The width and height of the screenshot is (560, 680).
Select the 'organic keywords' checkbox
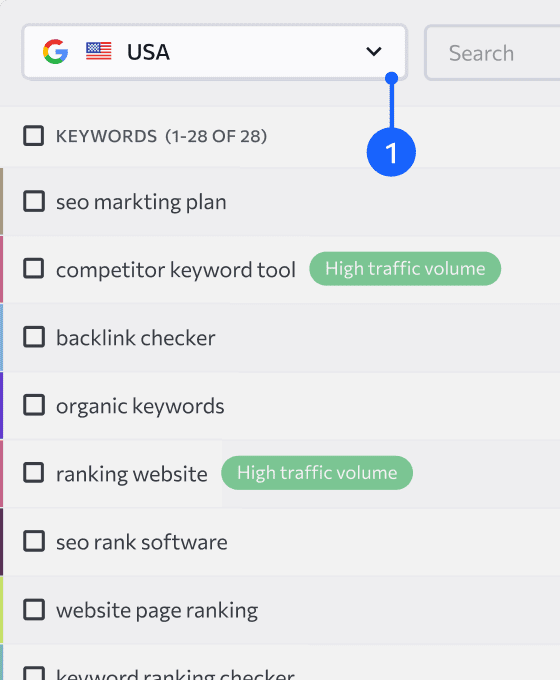click(34, 405)
